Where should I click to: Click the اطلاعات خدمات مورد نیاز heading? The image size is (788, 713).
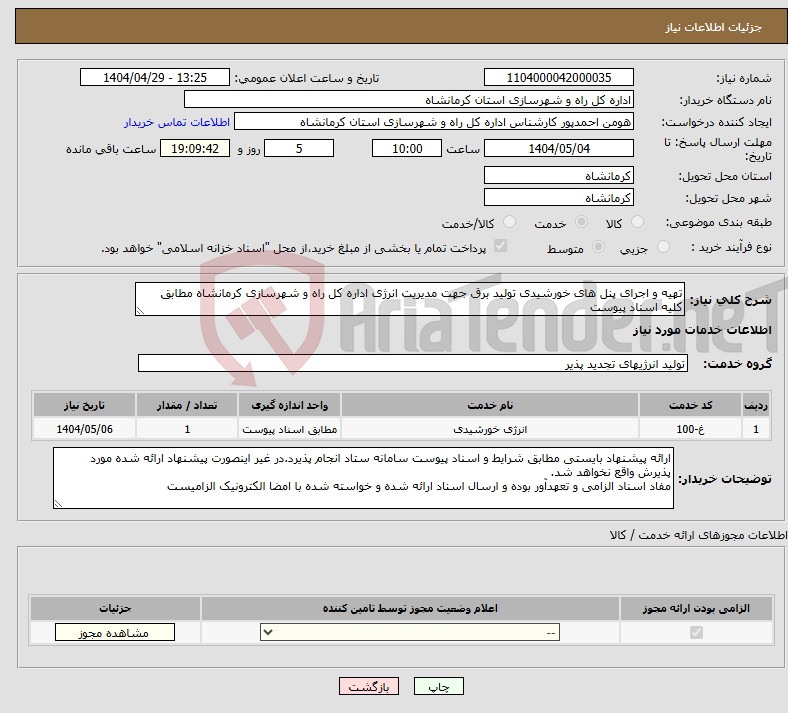click(702, 330)
